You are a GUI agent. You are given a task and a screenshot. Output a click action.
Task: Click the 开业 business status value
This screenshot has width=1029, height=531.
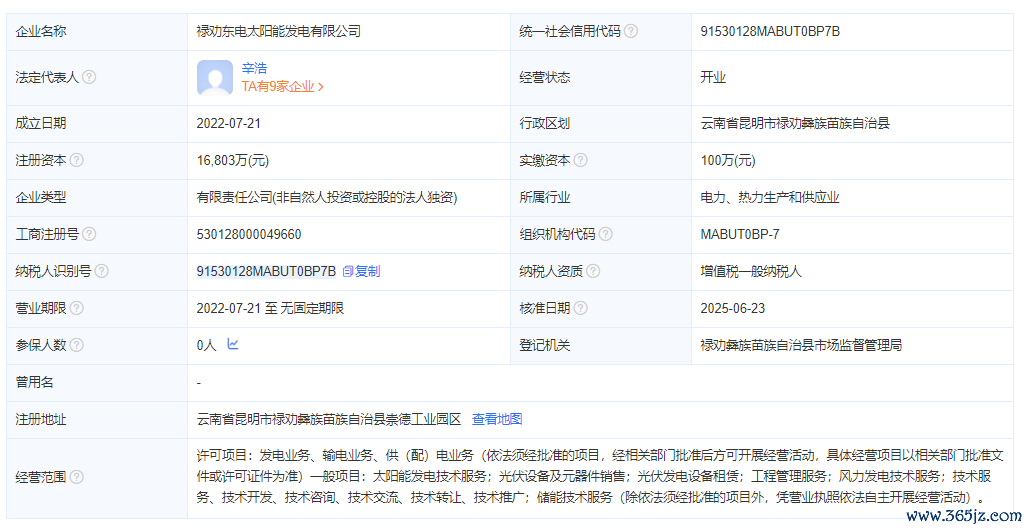[x=713, y=77]
